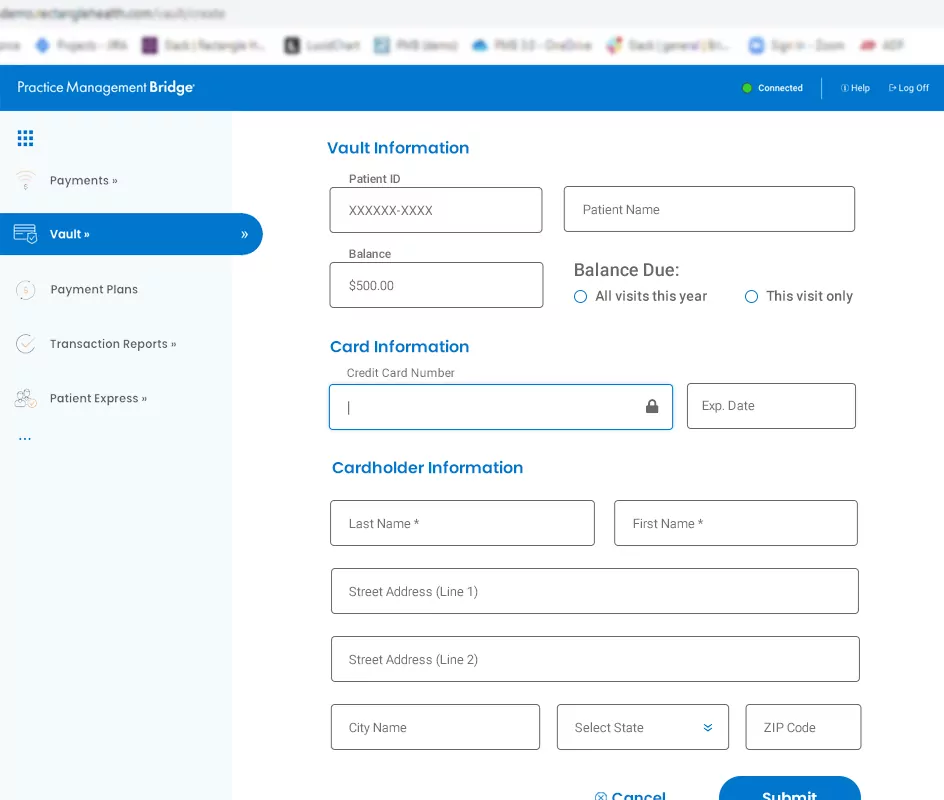Image resolution: width=944 pixels, height=800 pixels.
Task: Click the apps grid icon in sidebar
Action: click(x=25, y=138)
